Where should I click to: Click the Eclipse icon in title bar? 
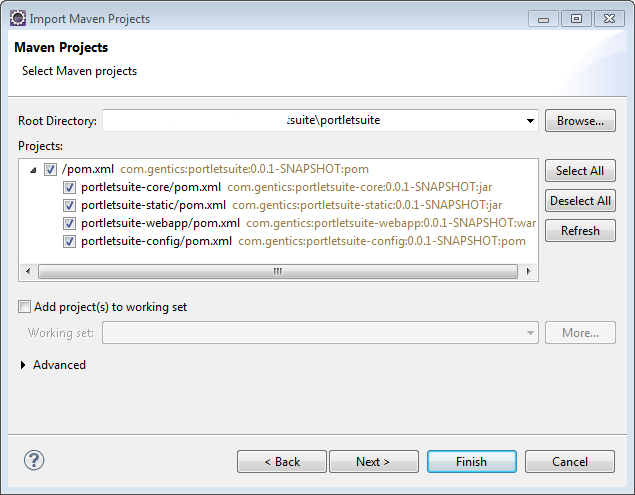(x=18, y=19)
